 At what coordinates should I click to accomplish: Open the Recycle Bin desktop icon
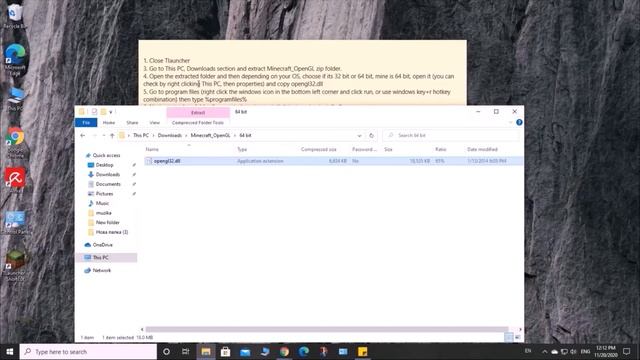point(15,16)
